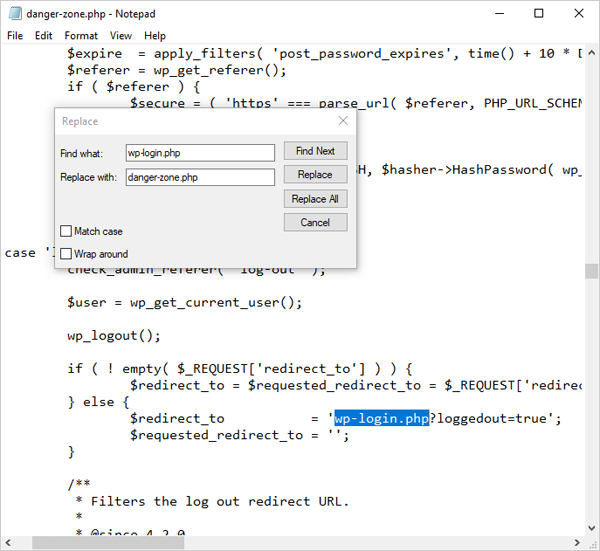
Task: Focus the Replace with input field
Action: point(200,177)
